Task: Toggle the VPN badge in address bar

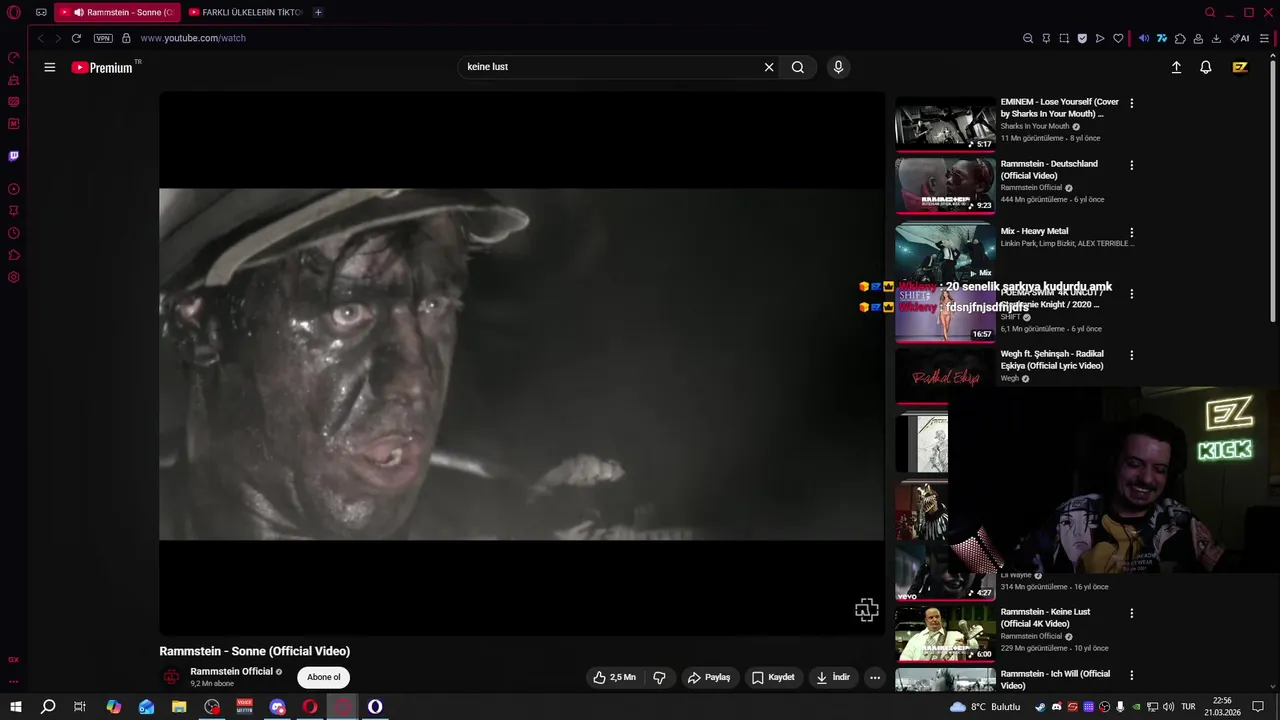Action: point(103,38)
